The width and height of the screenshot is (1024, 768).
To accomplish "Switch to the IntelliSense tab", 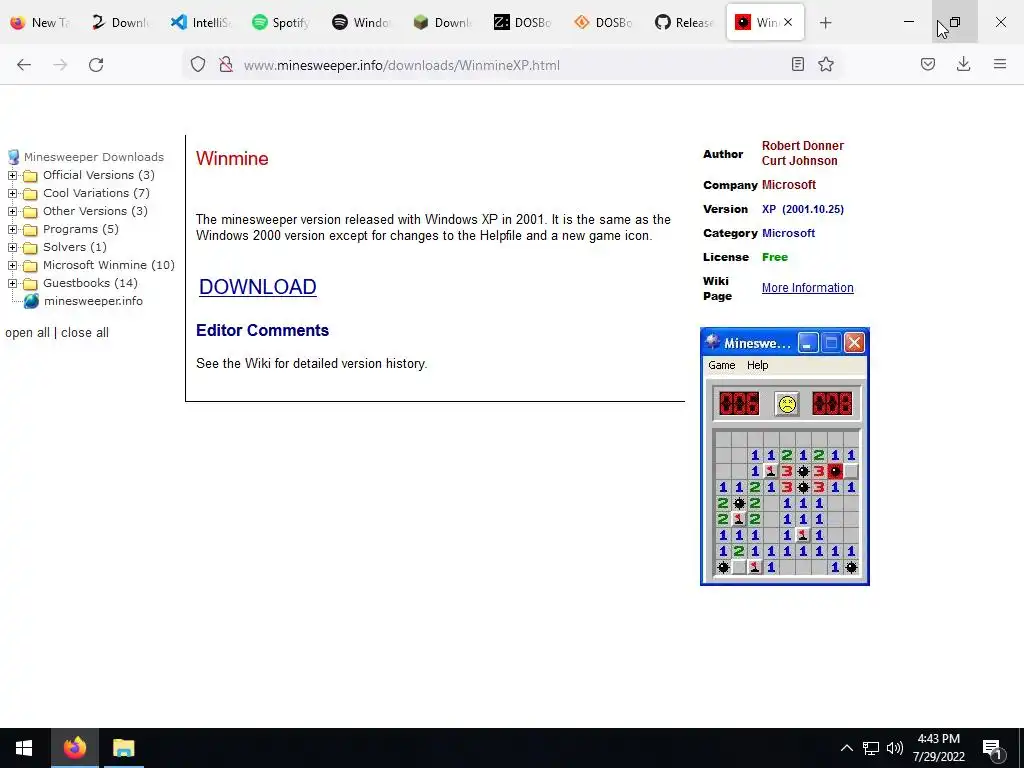I will 200,22.
